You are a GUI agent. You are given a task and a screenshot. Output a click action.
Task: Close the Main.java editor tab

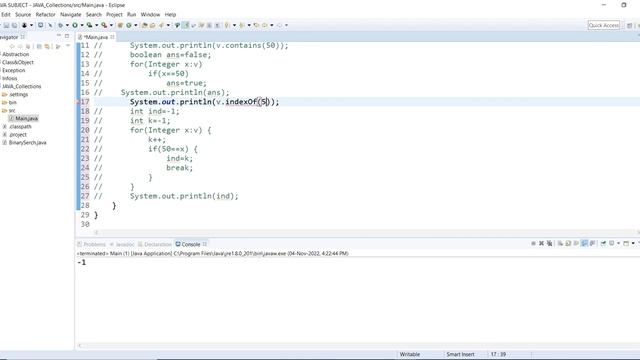pos(112,37)
